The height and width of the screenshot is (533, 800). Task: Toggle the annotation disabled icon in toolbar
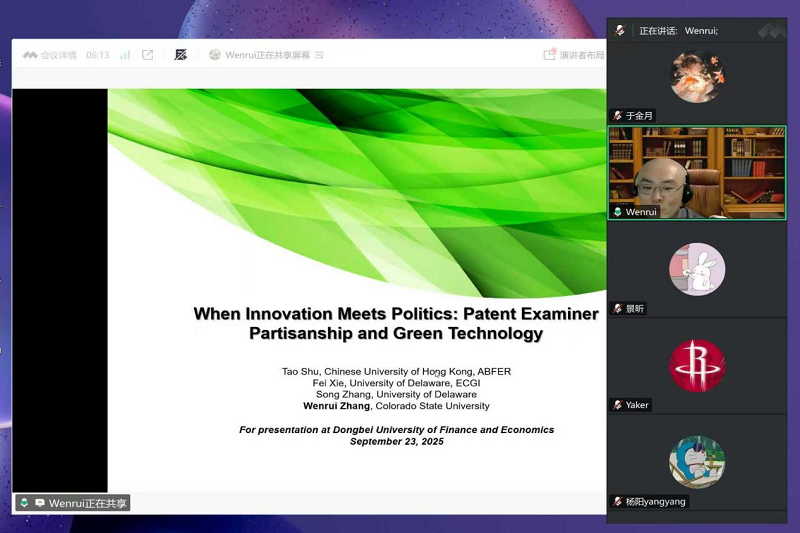click(x=181, y=55)
